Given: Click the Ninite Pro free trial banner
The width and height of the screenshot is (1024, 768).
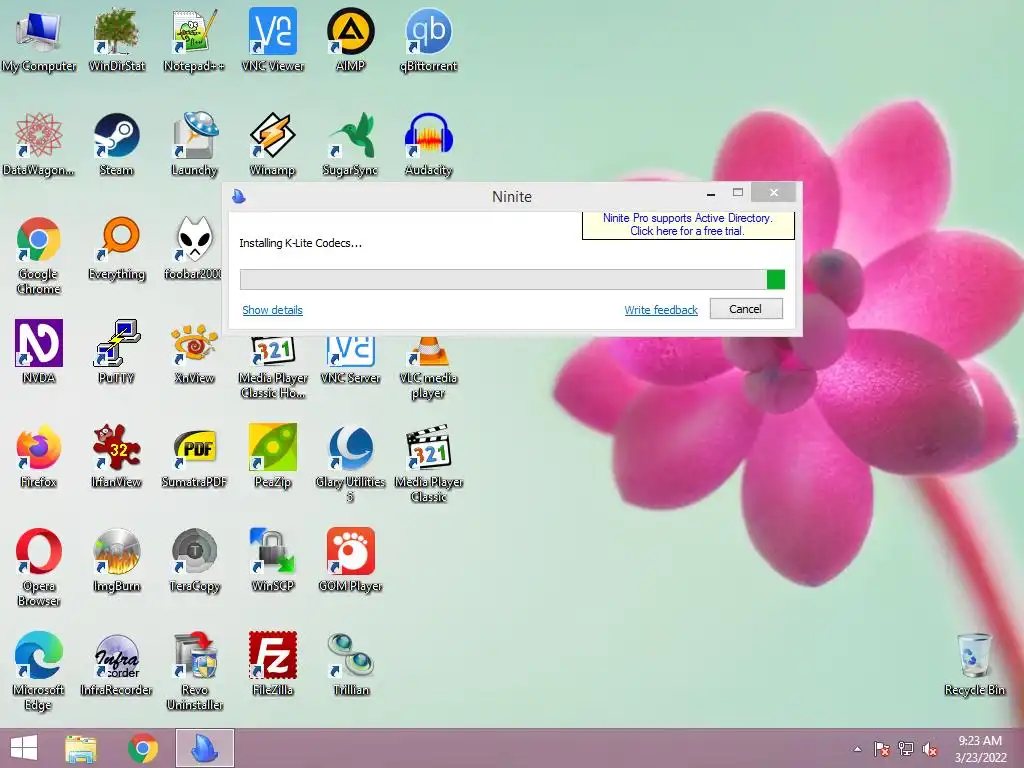Looking at the screenshot, I should (x=688, y=225).
